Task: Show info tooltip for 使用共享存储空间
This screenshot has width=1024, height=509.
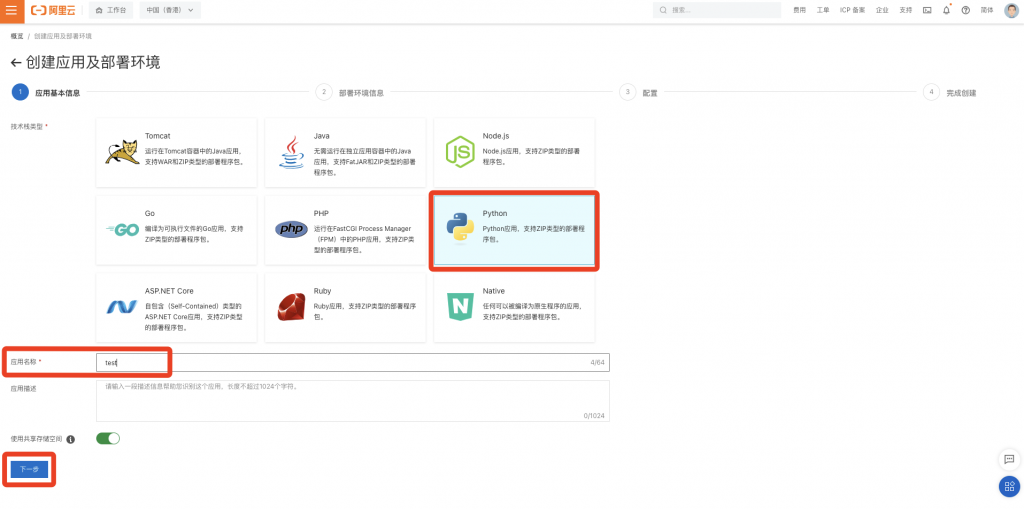Action: pyautogui.click(x=71, y=439)
